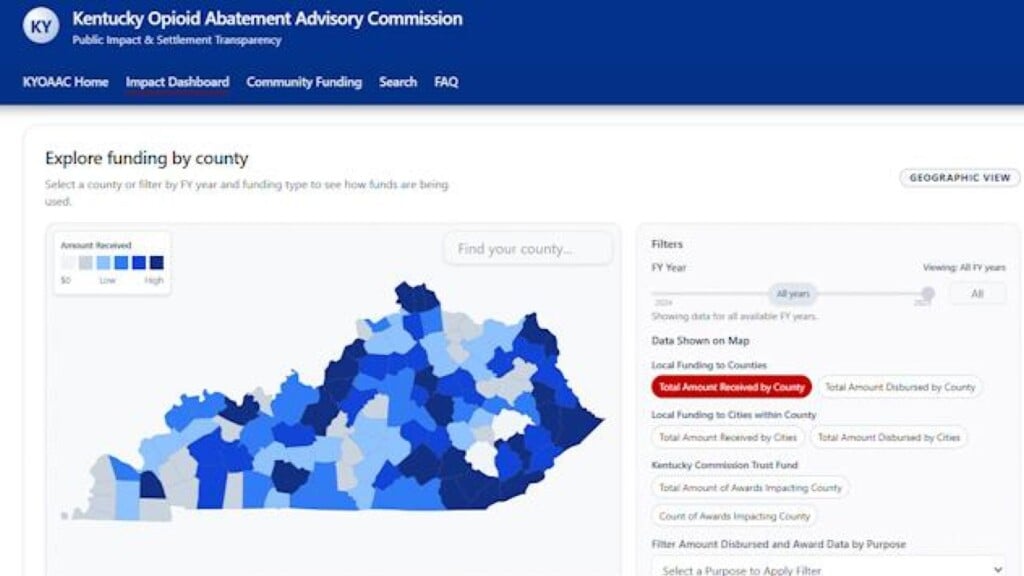Click the white $0 legend swatch
This screenshot has height=576, width=1024.
tap(67, 263)
